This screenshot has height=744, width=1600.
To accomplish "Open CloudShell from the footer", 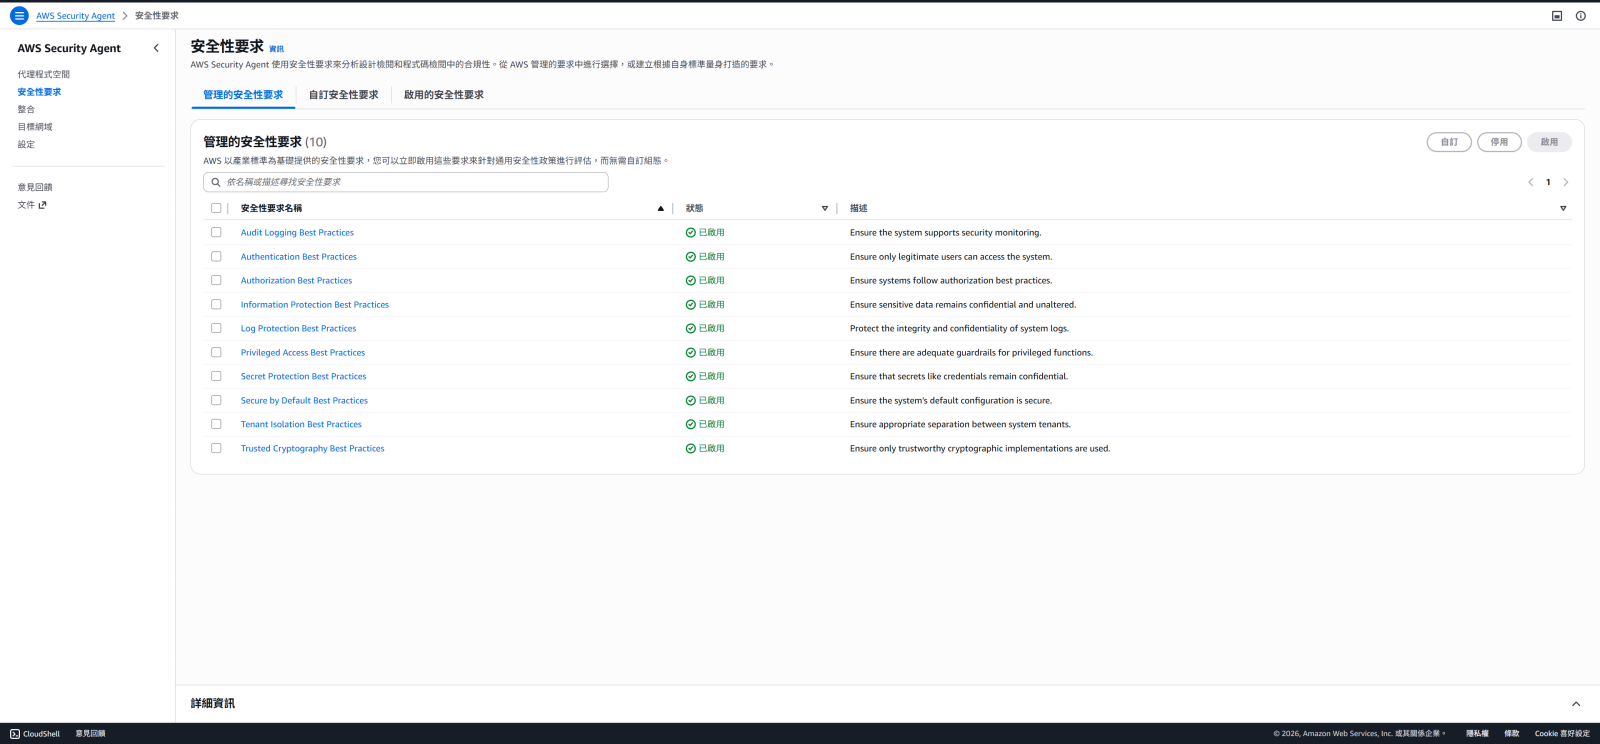I will tap(35, 734).
